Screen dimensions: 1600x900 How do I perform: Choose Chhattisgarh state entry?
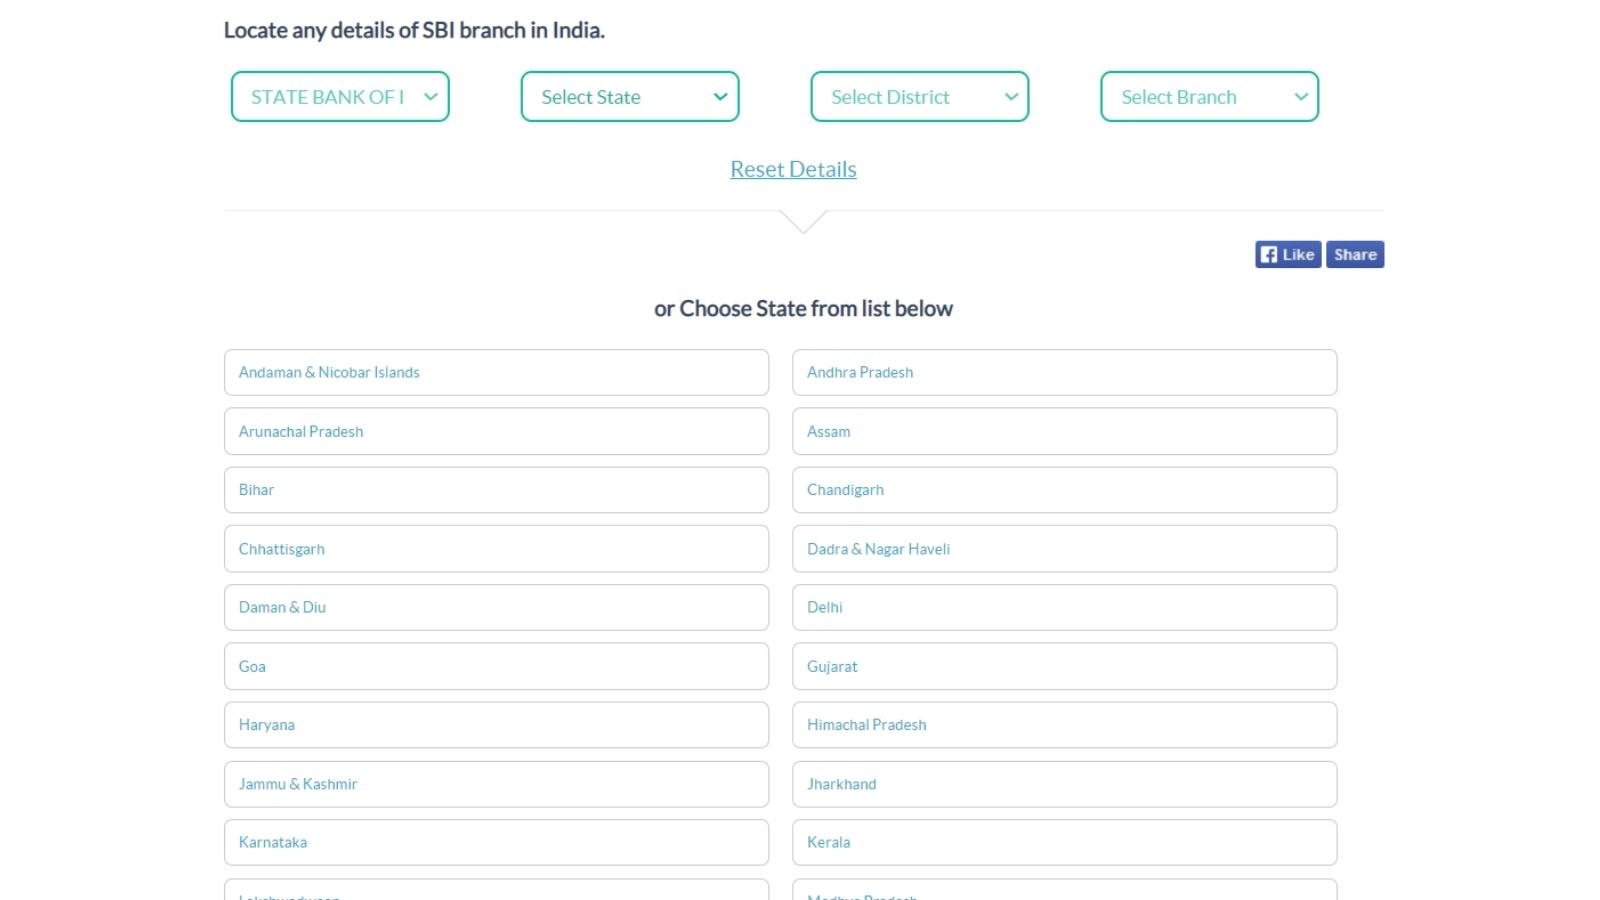(x=496, y=549)
